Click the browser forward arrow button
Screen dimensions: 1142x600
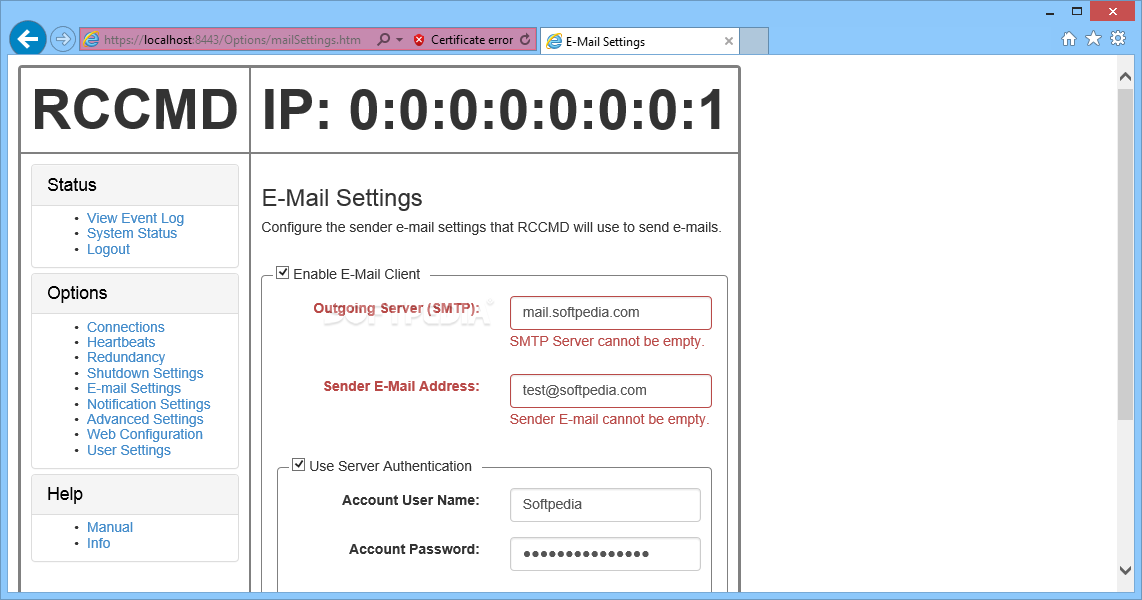[x=63, y=39]
